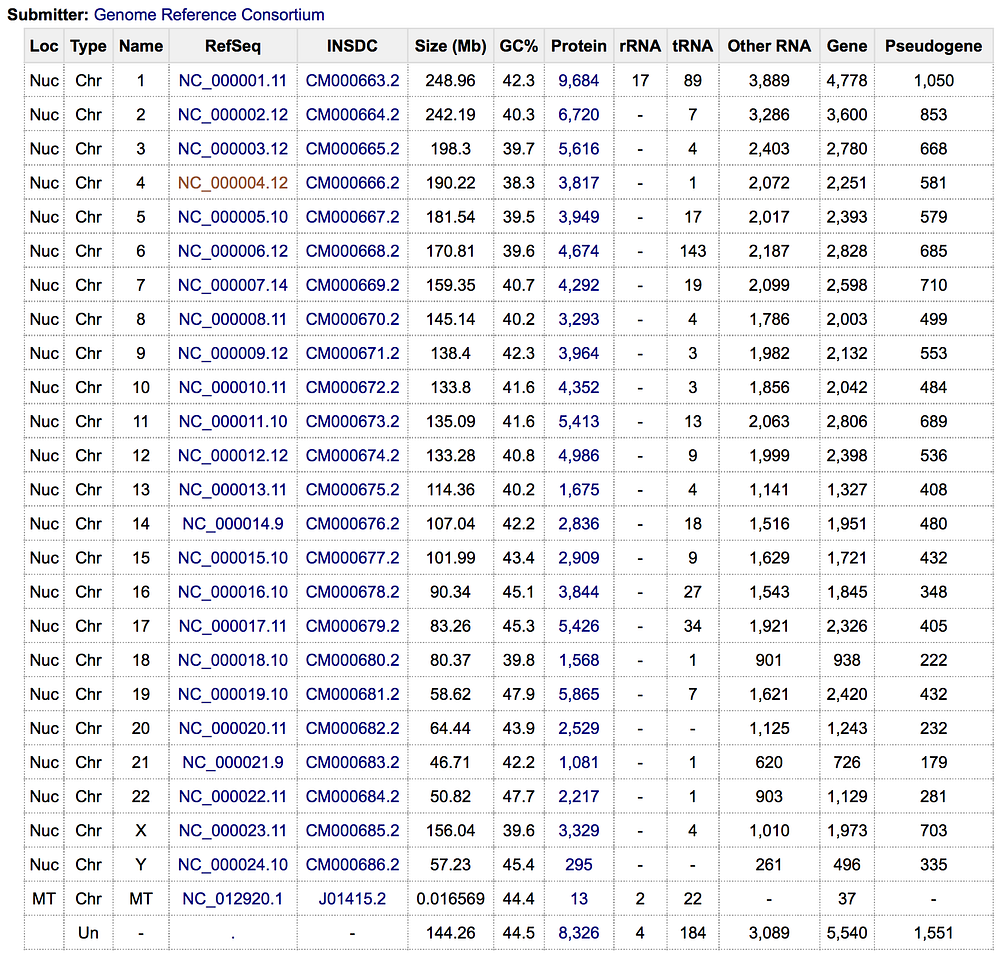
Task: Open RefSeq link NC_000019.10
Action: 233,695
